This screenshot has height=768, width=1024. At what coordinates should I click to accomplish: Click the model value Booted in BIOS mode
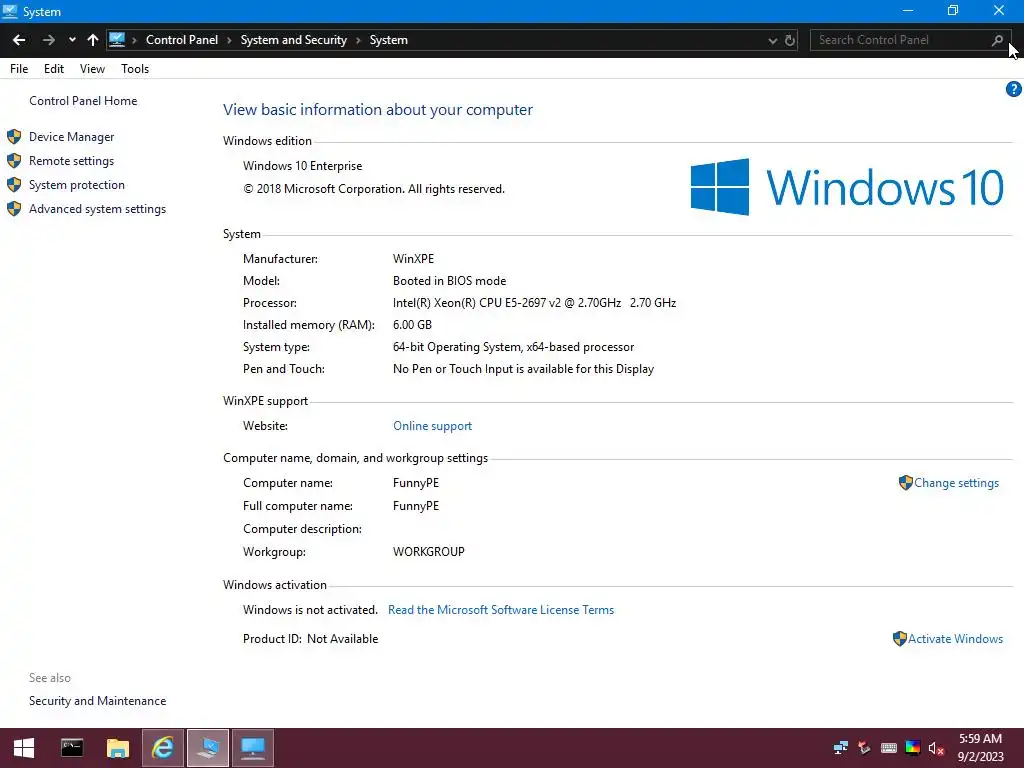449,281
